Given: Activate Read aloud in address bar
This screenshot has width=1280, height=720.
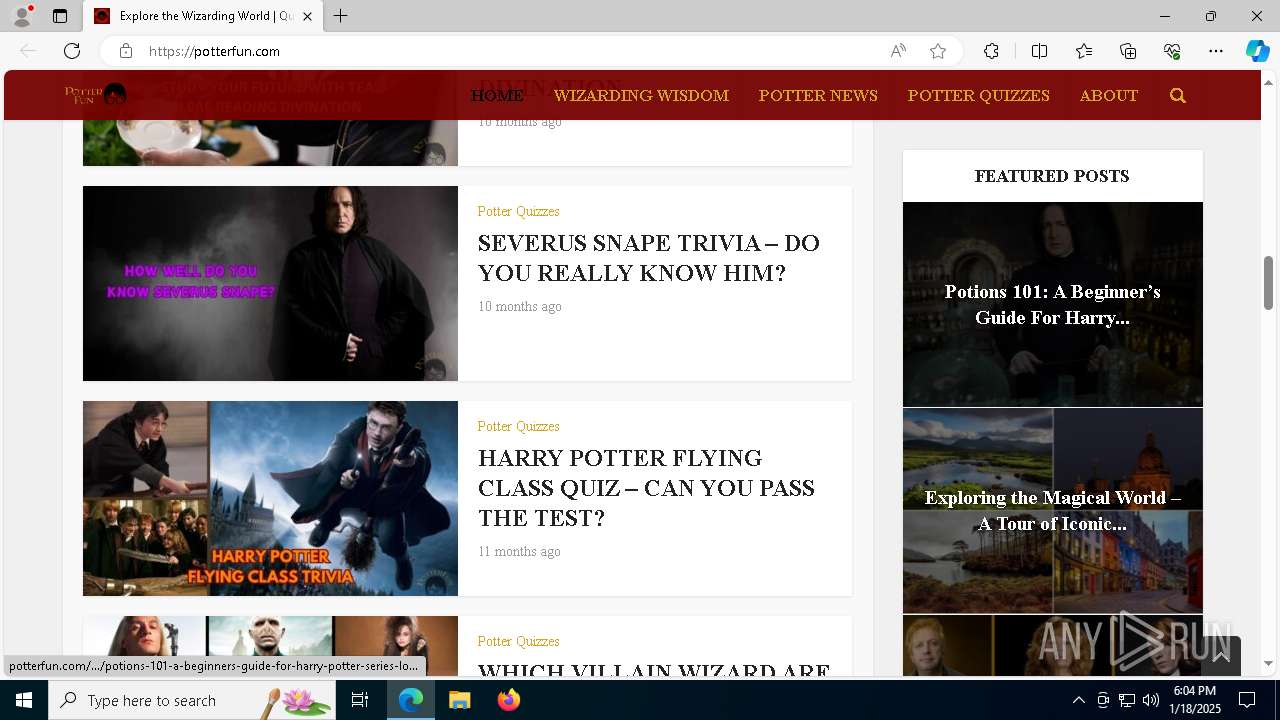Looking at the screenshot, I should click(898, 51).
